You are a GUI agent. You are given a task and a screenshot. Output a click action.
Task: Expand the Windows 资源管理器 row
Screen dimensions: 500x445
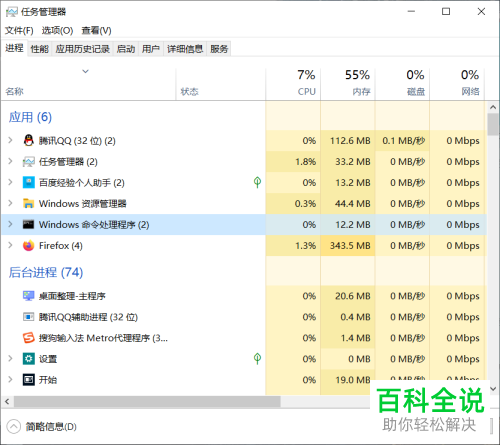pos(10,203)
